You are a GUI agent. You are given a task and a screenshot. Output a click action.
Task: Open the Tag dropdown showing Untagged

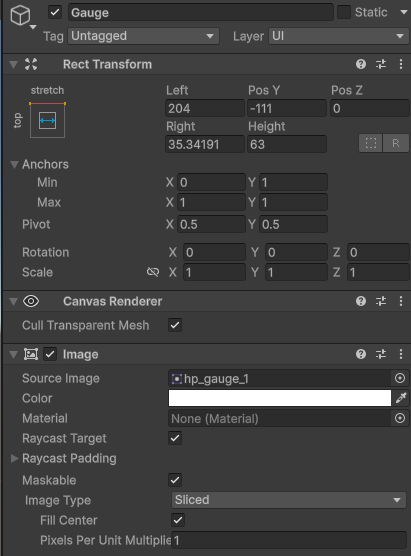click(x=143, y=36)
